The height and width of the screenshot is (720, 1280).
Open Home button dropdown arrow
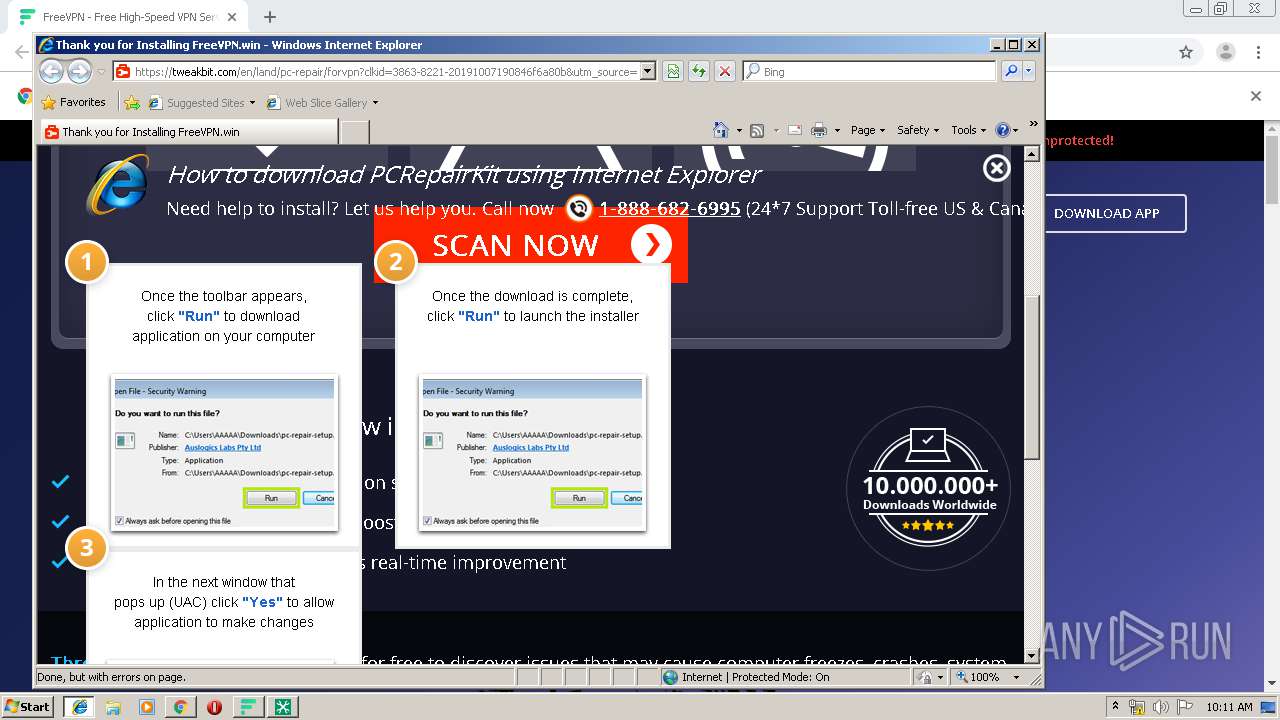tap(739, 130)
